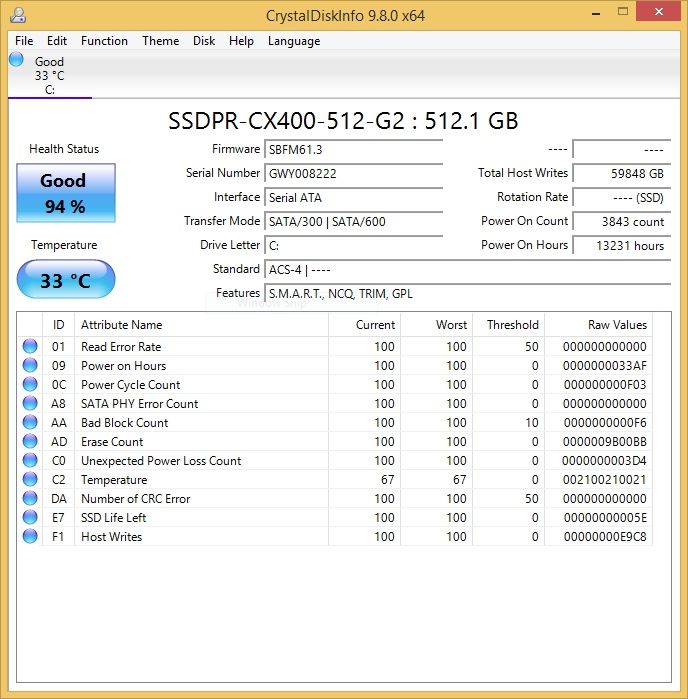Image resolution: width=688 pixels, height=699 pixels.
Task: Click the Standard field ACS-4
Action: 468,270
